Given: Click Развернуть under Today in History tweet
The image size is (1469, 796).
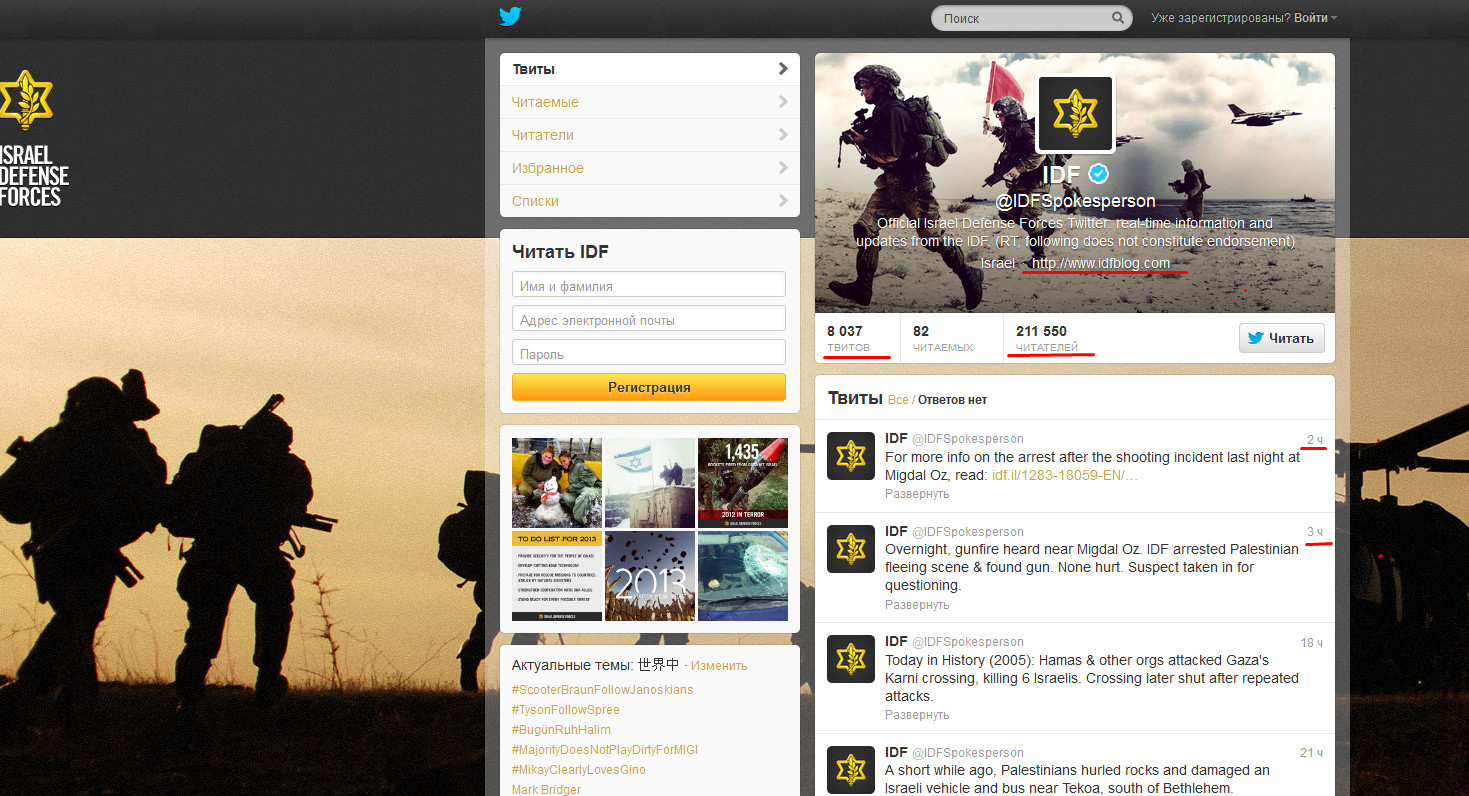Looking at the screenshot, I should (917, 715).
